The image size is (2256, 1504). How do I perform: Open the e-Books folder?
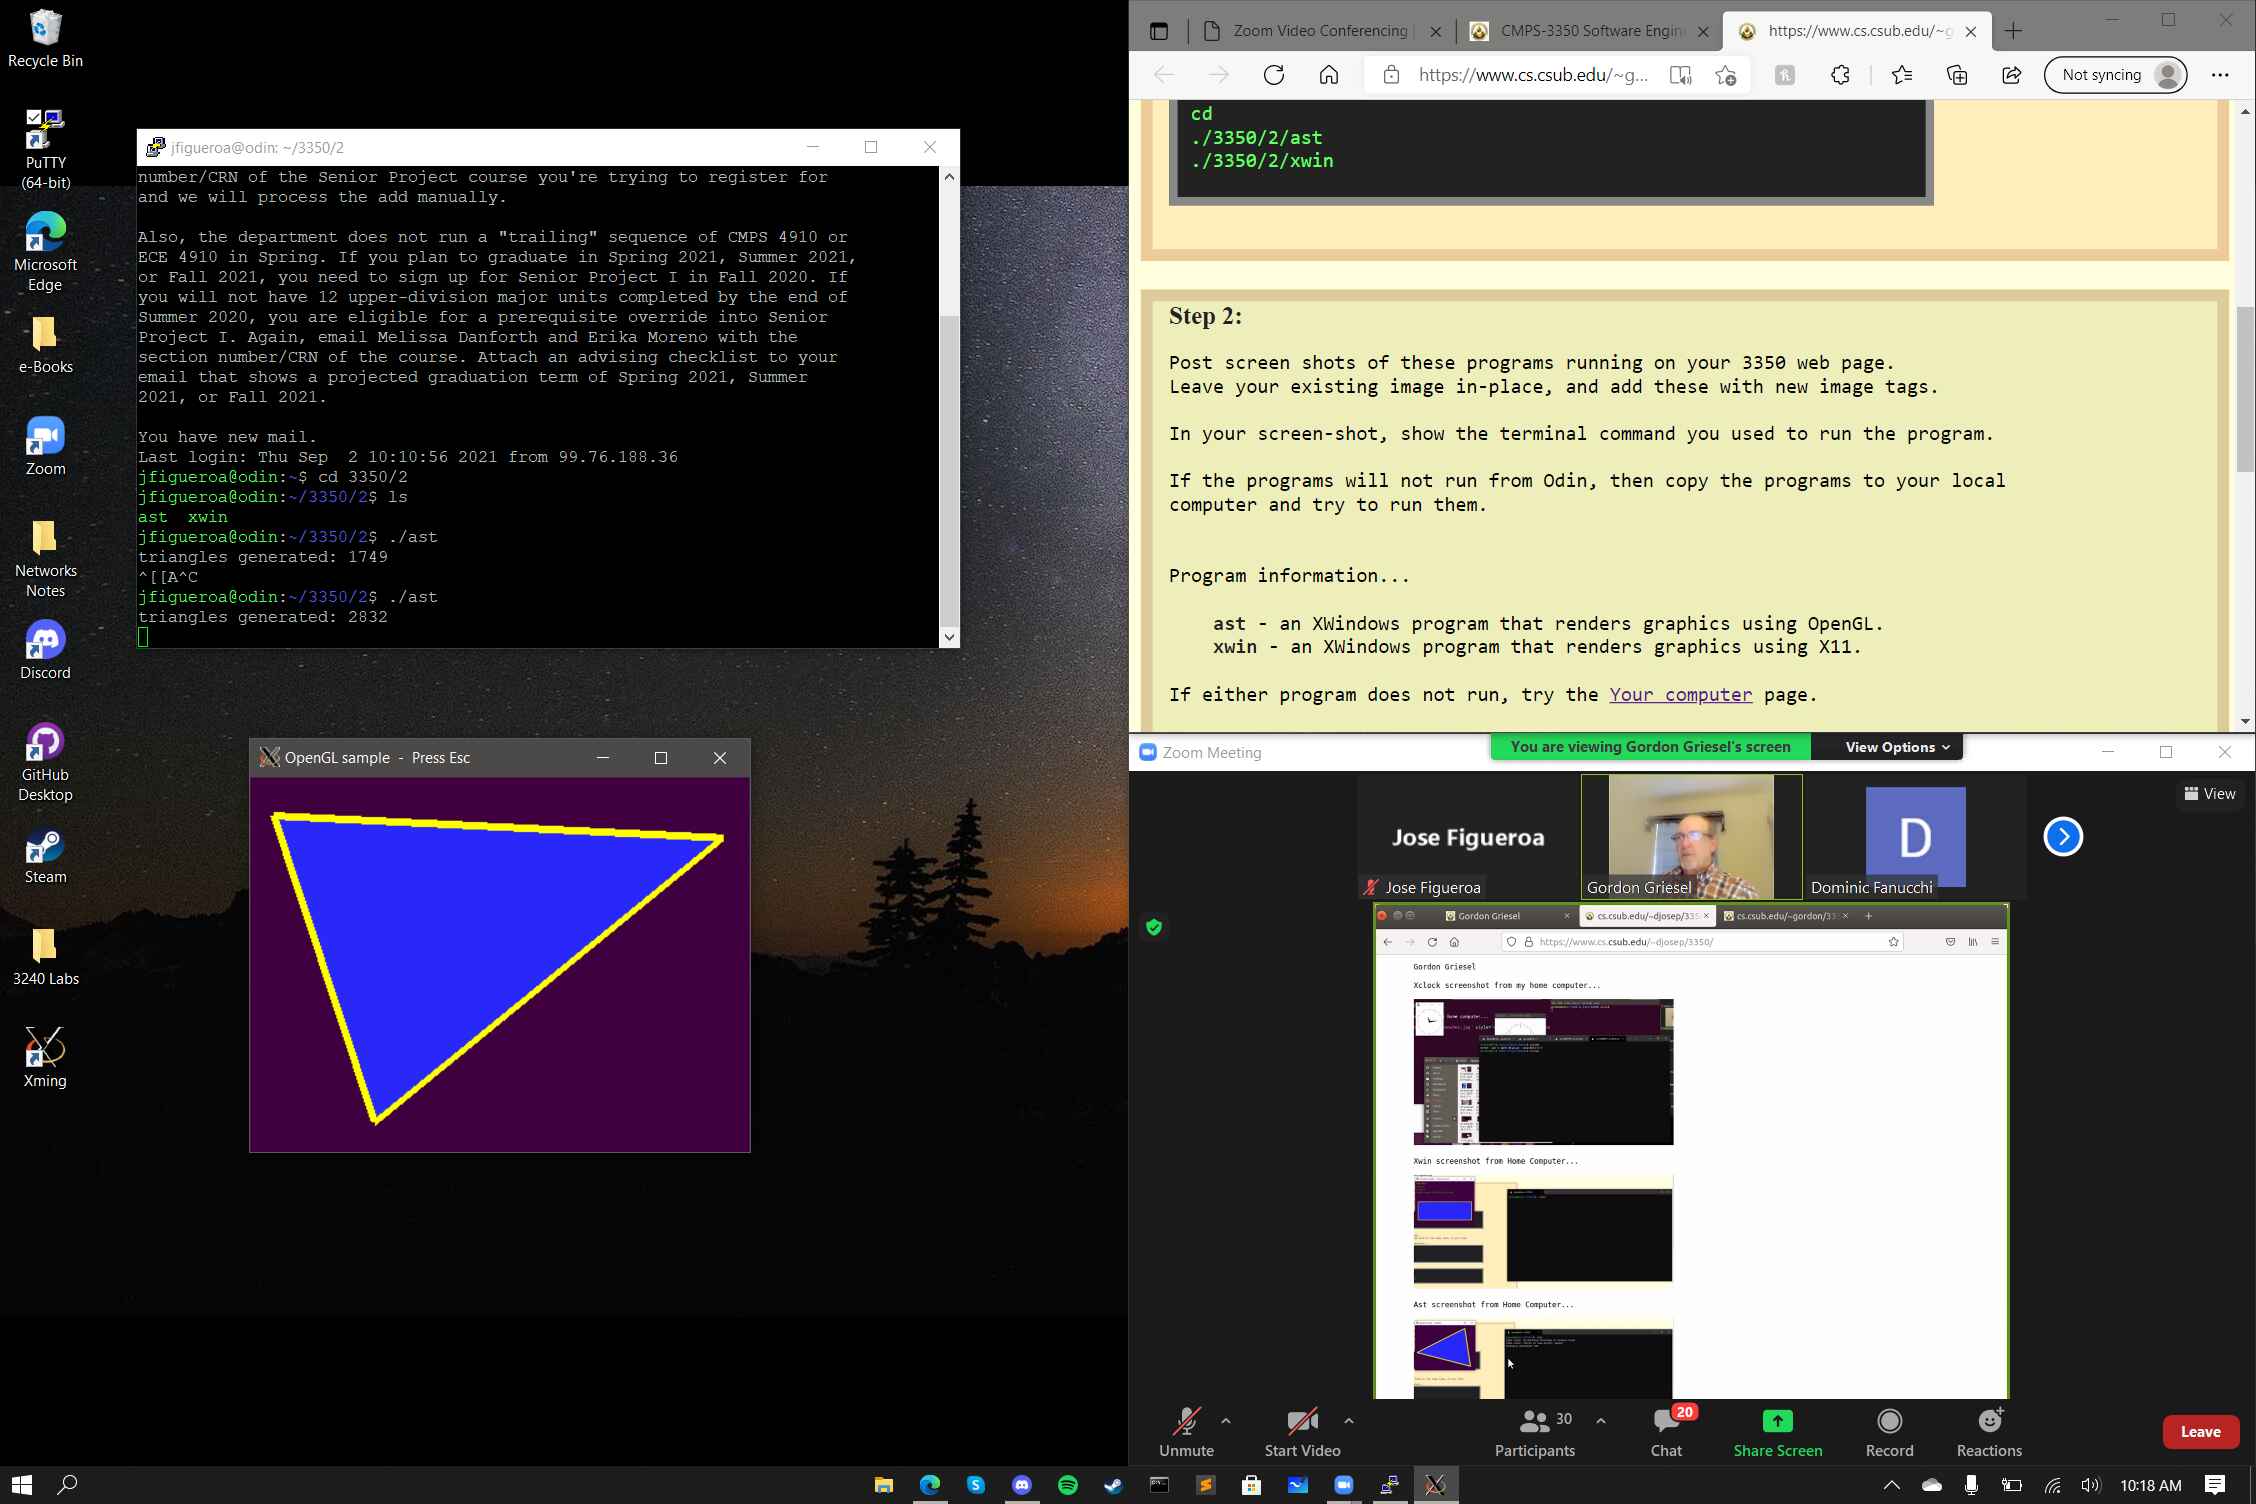click(x=45, y=345)
